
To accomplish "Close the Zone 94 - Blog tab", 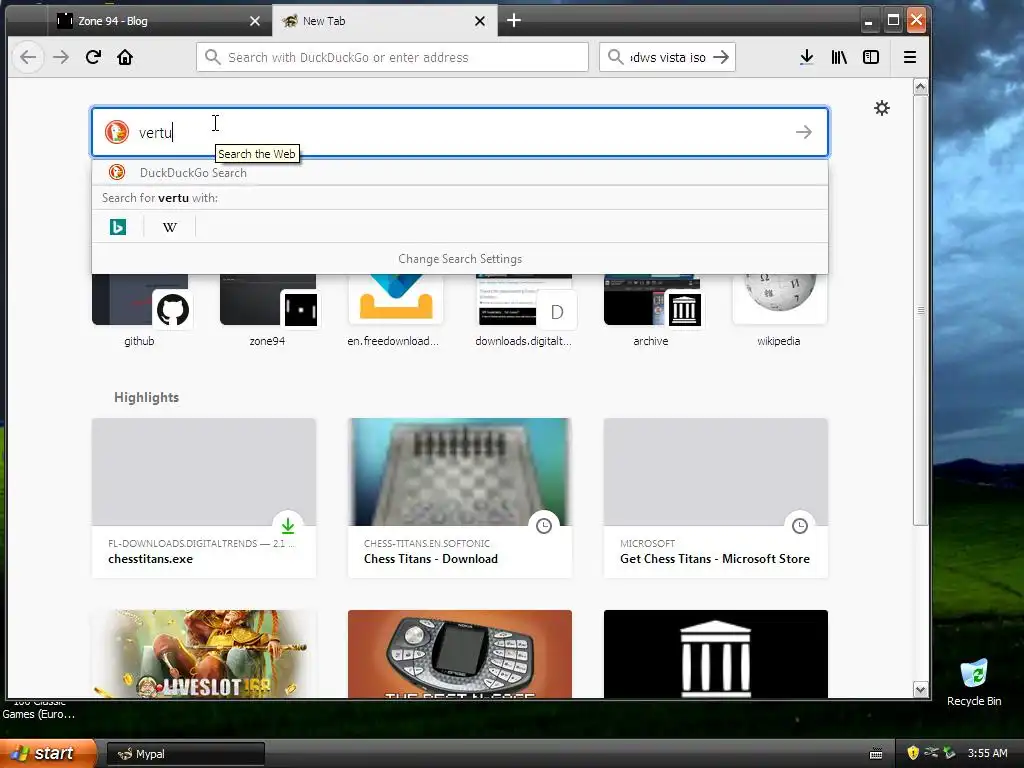I will click(x=255, y=21).
